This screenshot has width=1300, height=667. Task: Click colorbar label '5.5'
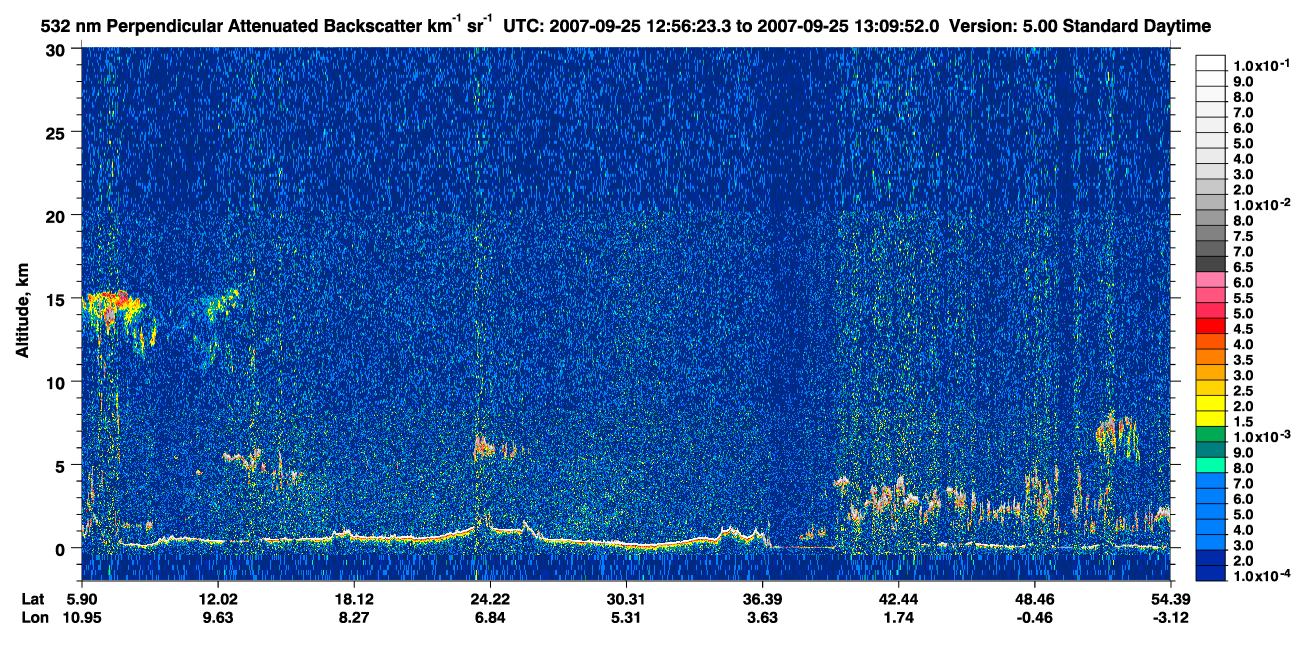(x=1245, y=297)
